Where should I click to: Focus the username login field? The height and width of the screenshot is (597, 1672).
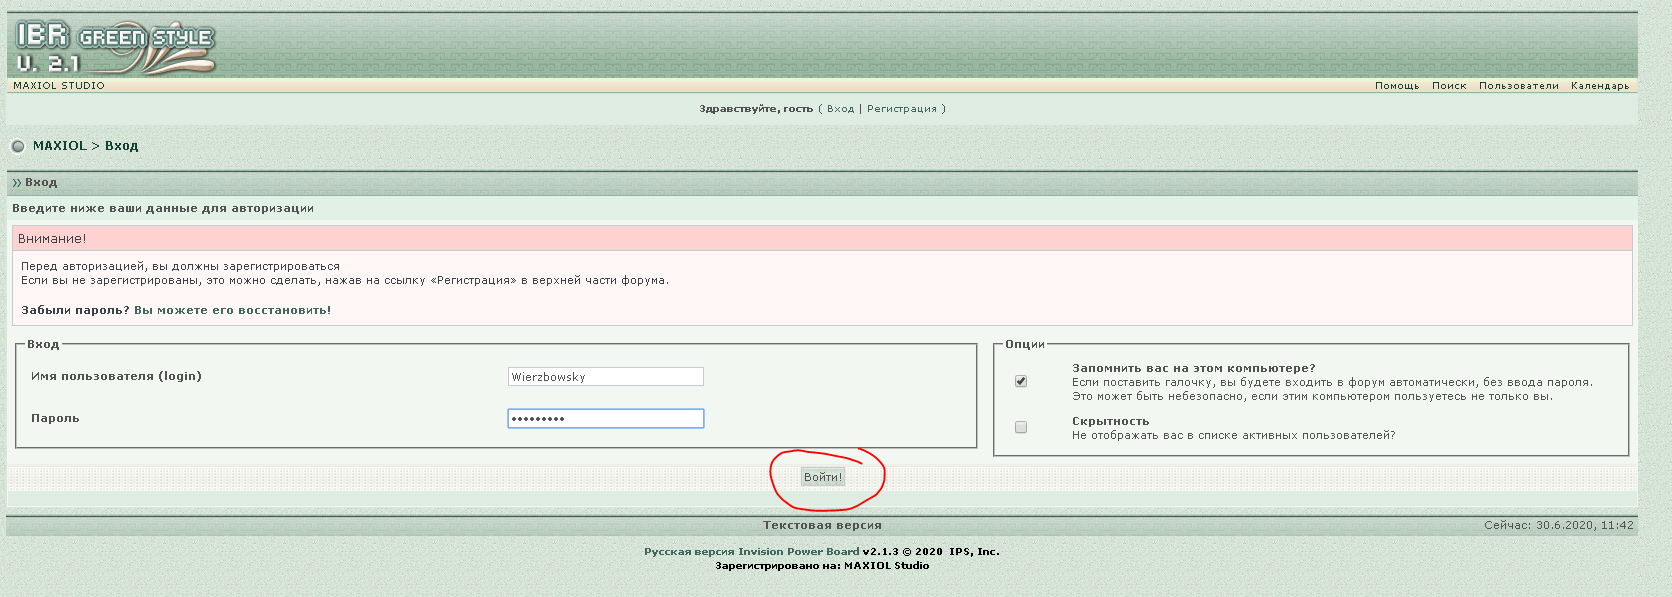[x=605, y=377]
